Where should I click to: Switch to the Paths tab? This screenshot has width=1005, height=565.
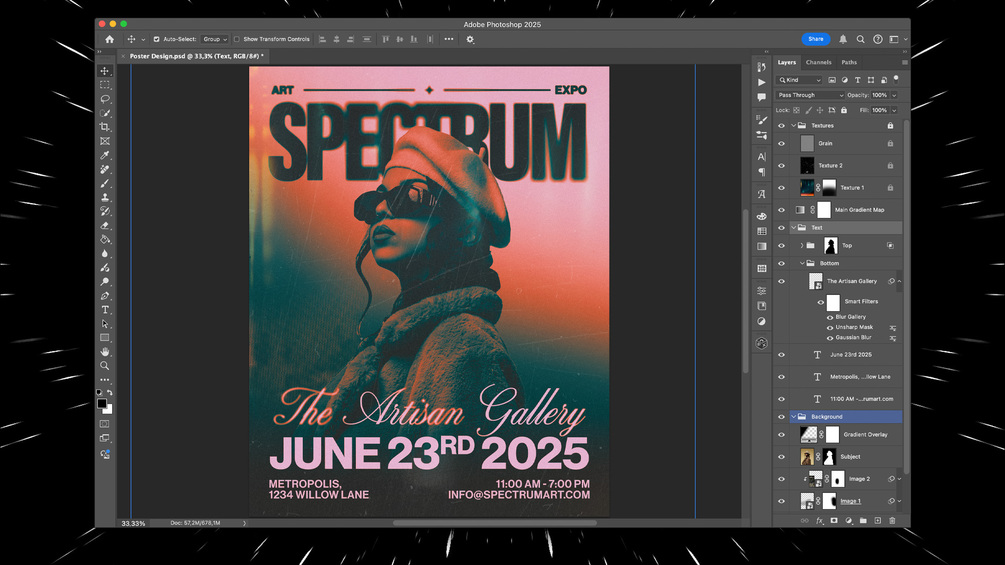[x=849, y=62]
